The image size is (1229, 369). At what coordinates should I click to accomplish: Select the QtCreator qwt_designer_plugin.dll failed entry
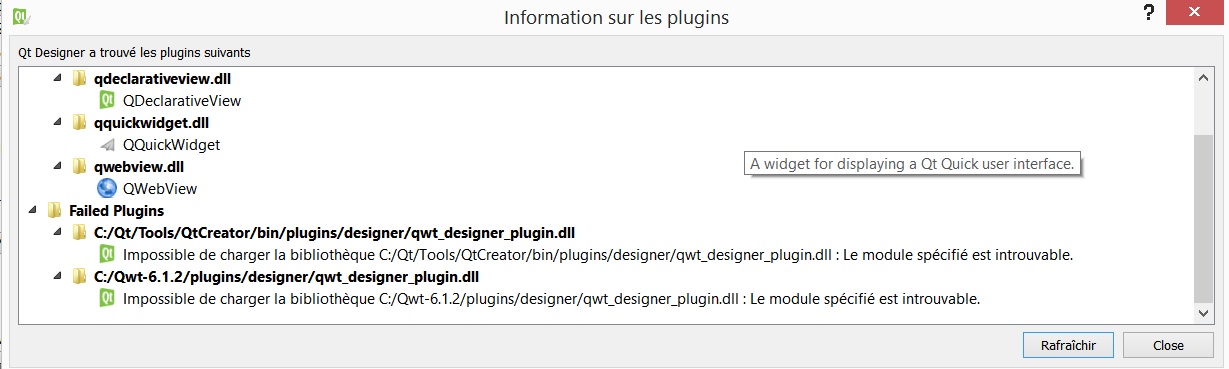(x=334, y=232)
